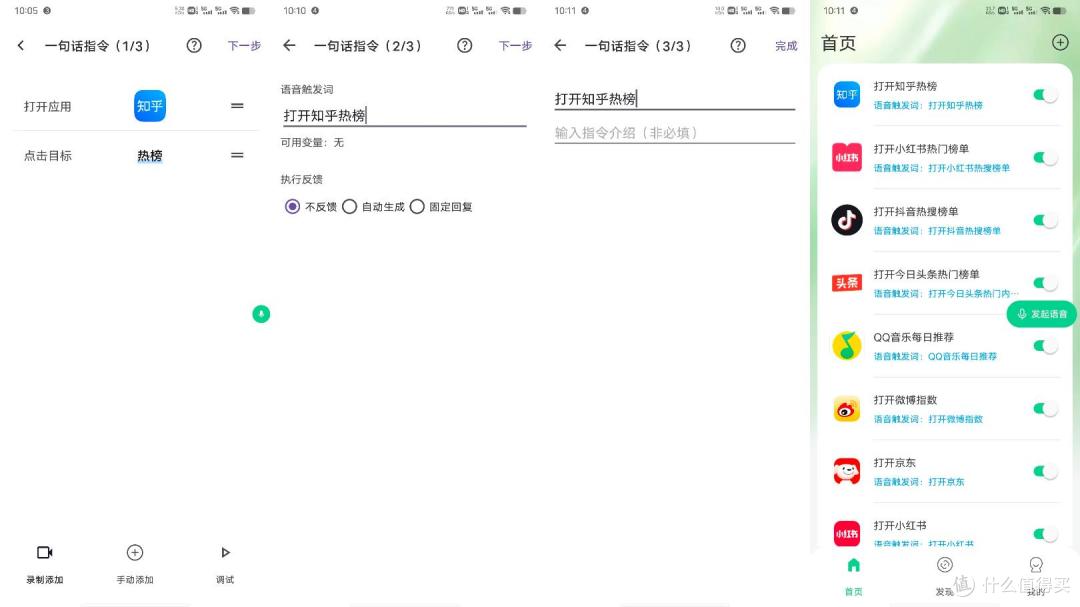This screenshot has width=1080, height=607.
Task: Switch to 首页 bottom tab
Action: coord(853,577)
